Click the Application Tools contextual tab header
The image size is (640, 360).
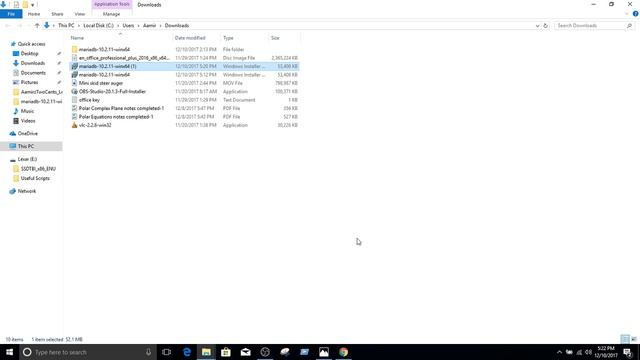pos(111,4)
